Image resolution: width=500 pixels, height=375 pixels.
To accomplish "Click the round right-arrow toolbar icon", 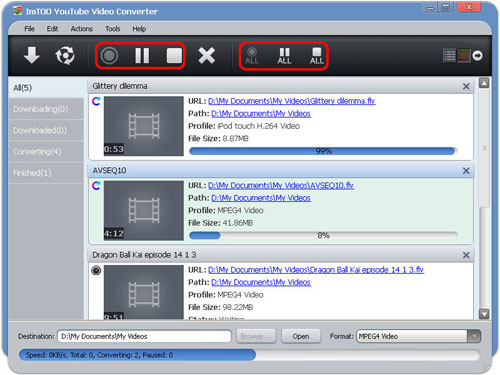I will [x=477, y=56].
